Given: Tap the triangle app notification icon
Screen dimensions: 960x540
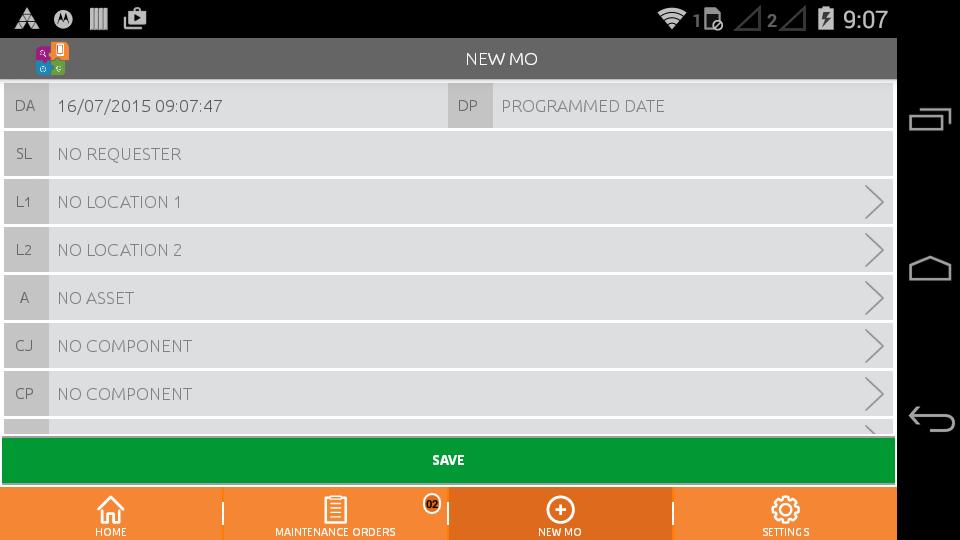Looking at the screenshot, I should coord(27,19).
